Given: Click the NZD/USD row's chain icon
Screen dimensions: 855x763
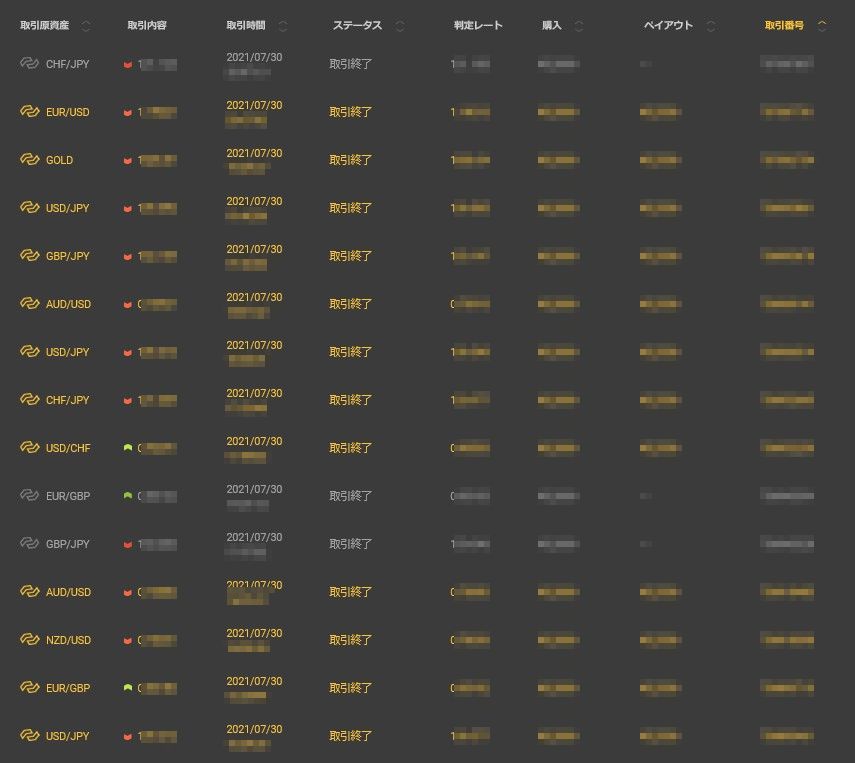Looking at the screenshot, I should [29, 640].
